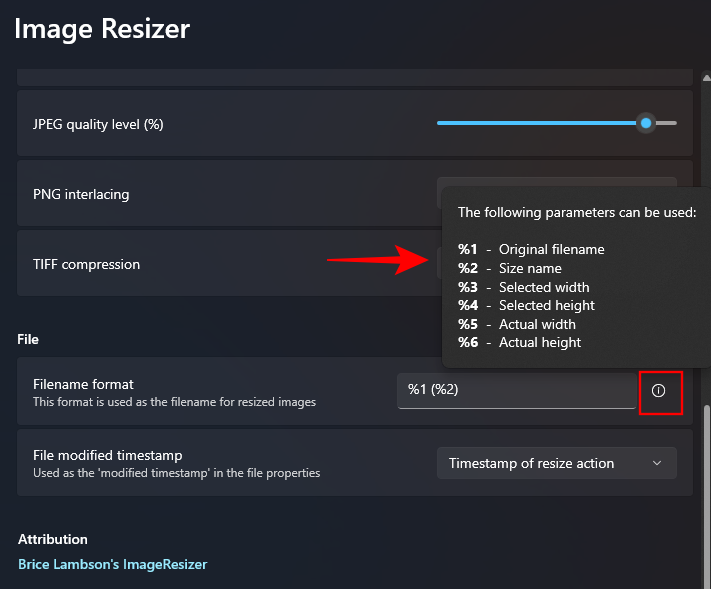Click the %2 Size name tooltip entry
This screenshot has height=589, width=711.
click(510, 268)
